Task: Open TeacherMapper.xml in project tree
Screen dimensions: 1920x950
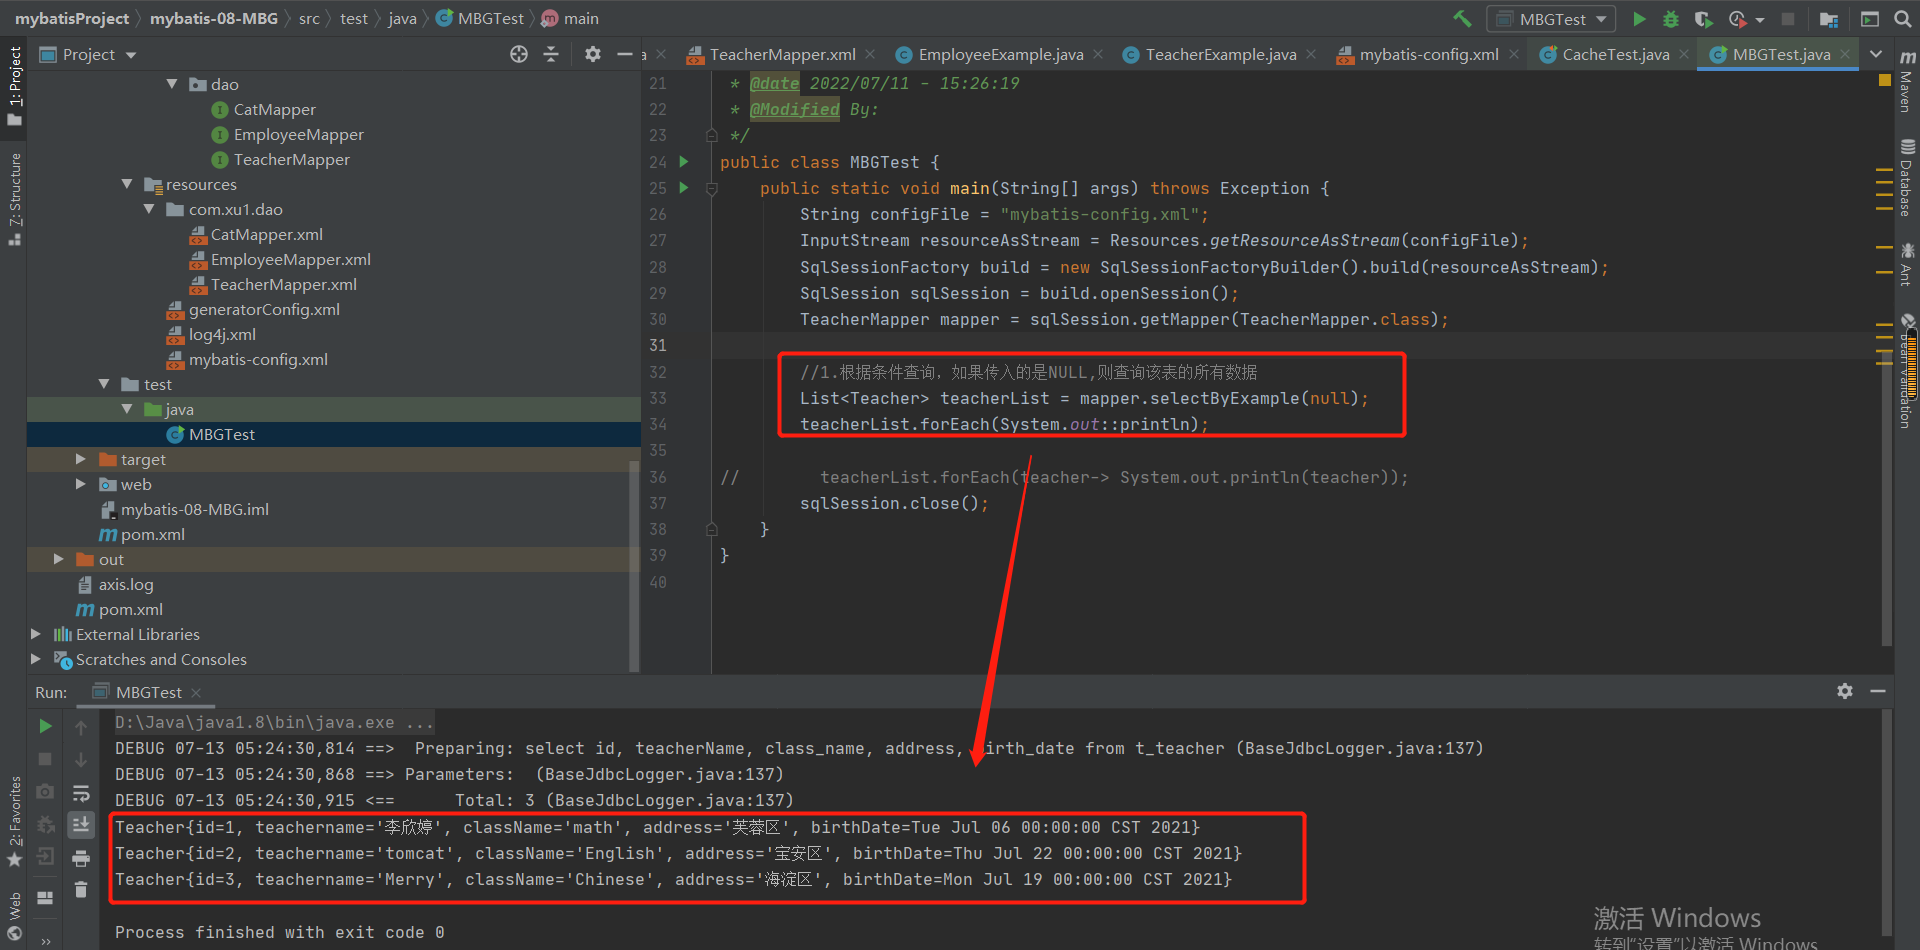Action: 283,284
